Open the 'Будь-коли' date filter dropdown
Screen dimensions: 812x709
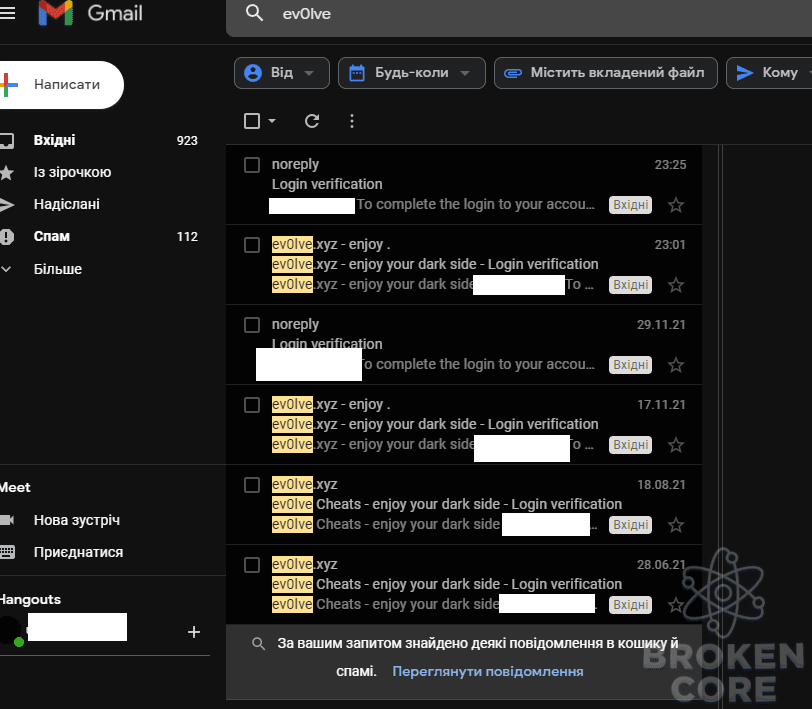412,73
